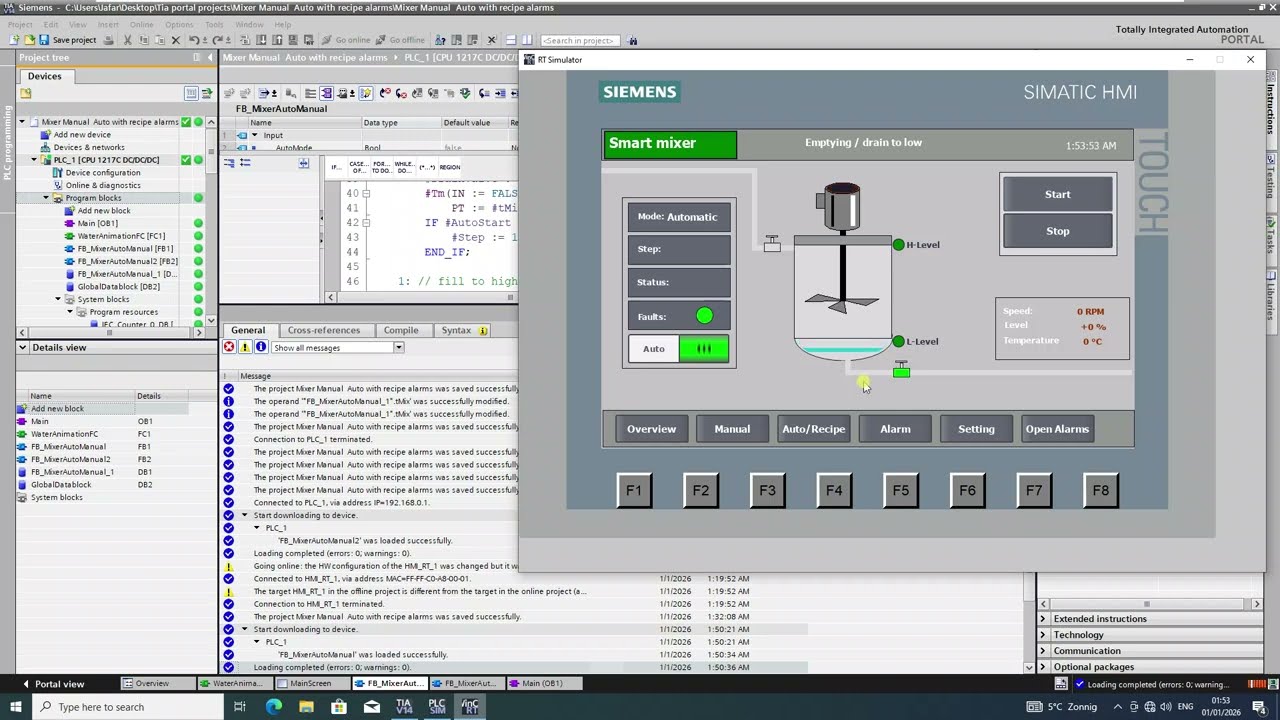The height and width of the screenshot is (720, 1280).
Task: Open the Overview screen on HMI
Action: point(651,429)
